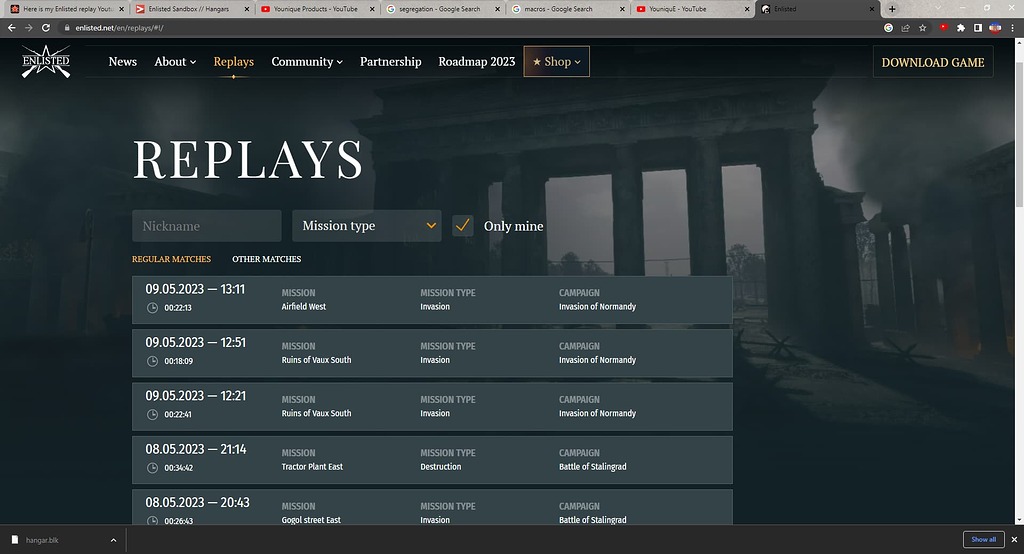Image resolution: width=1024 pixels, height=554 pixels.
Task: Go back using the browser back arrow
Action: pos(11,28)
